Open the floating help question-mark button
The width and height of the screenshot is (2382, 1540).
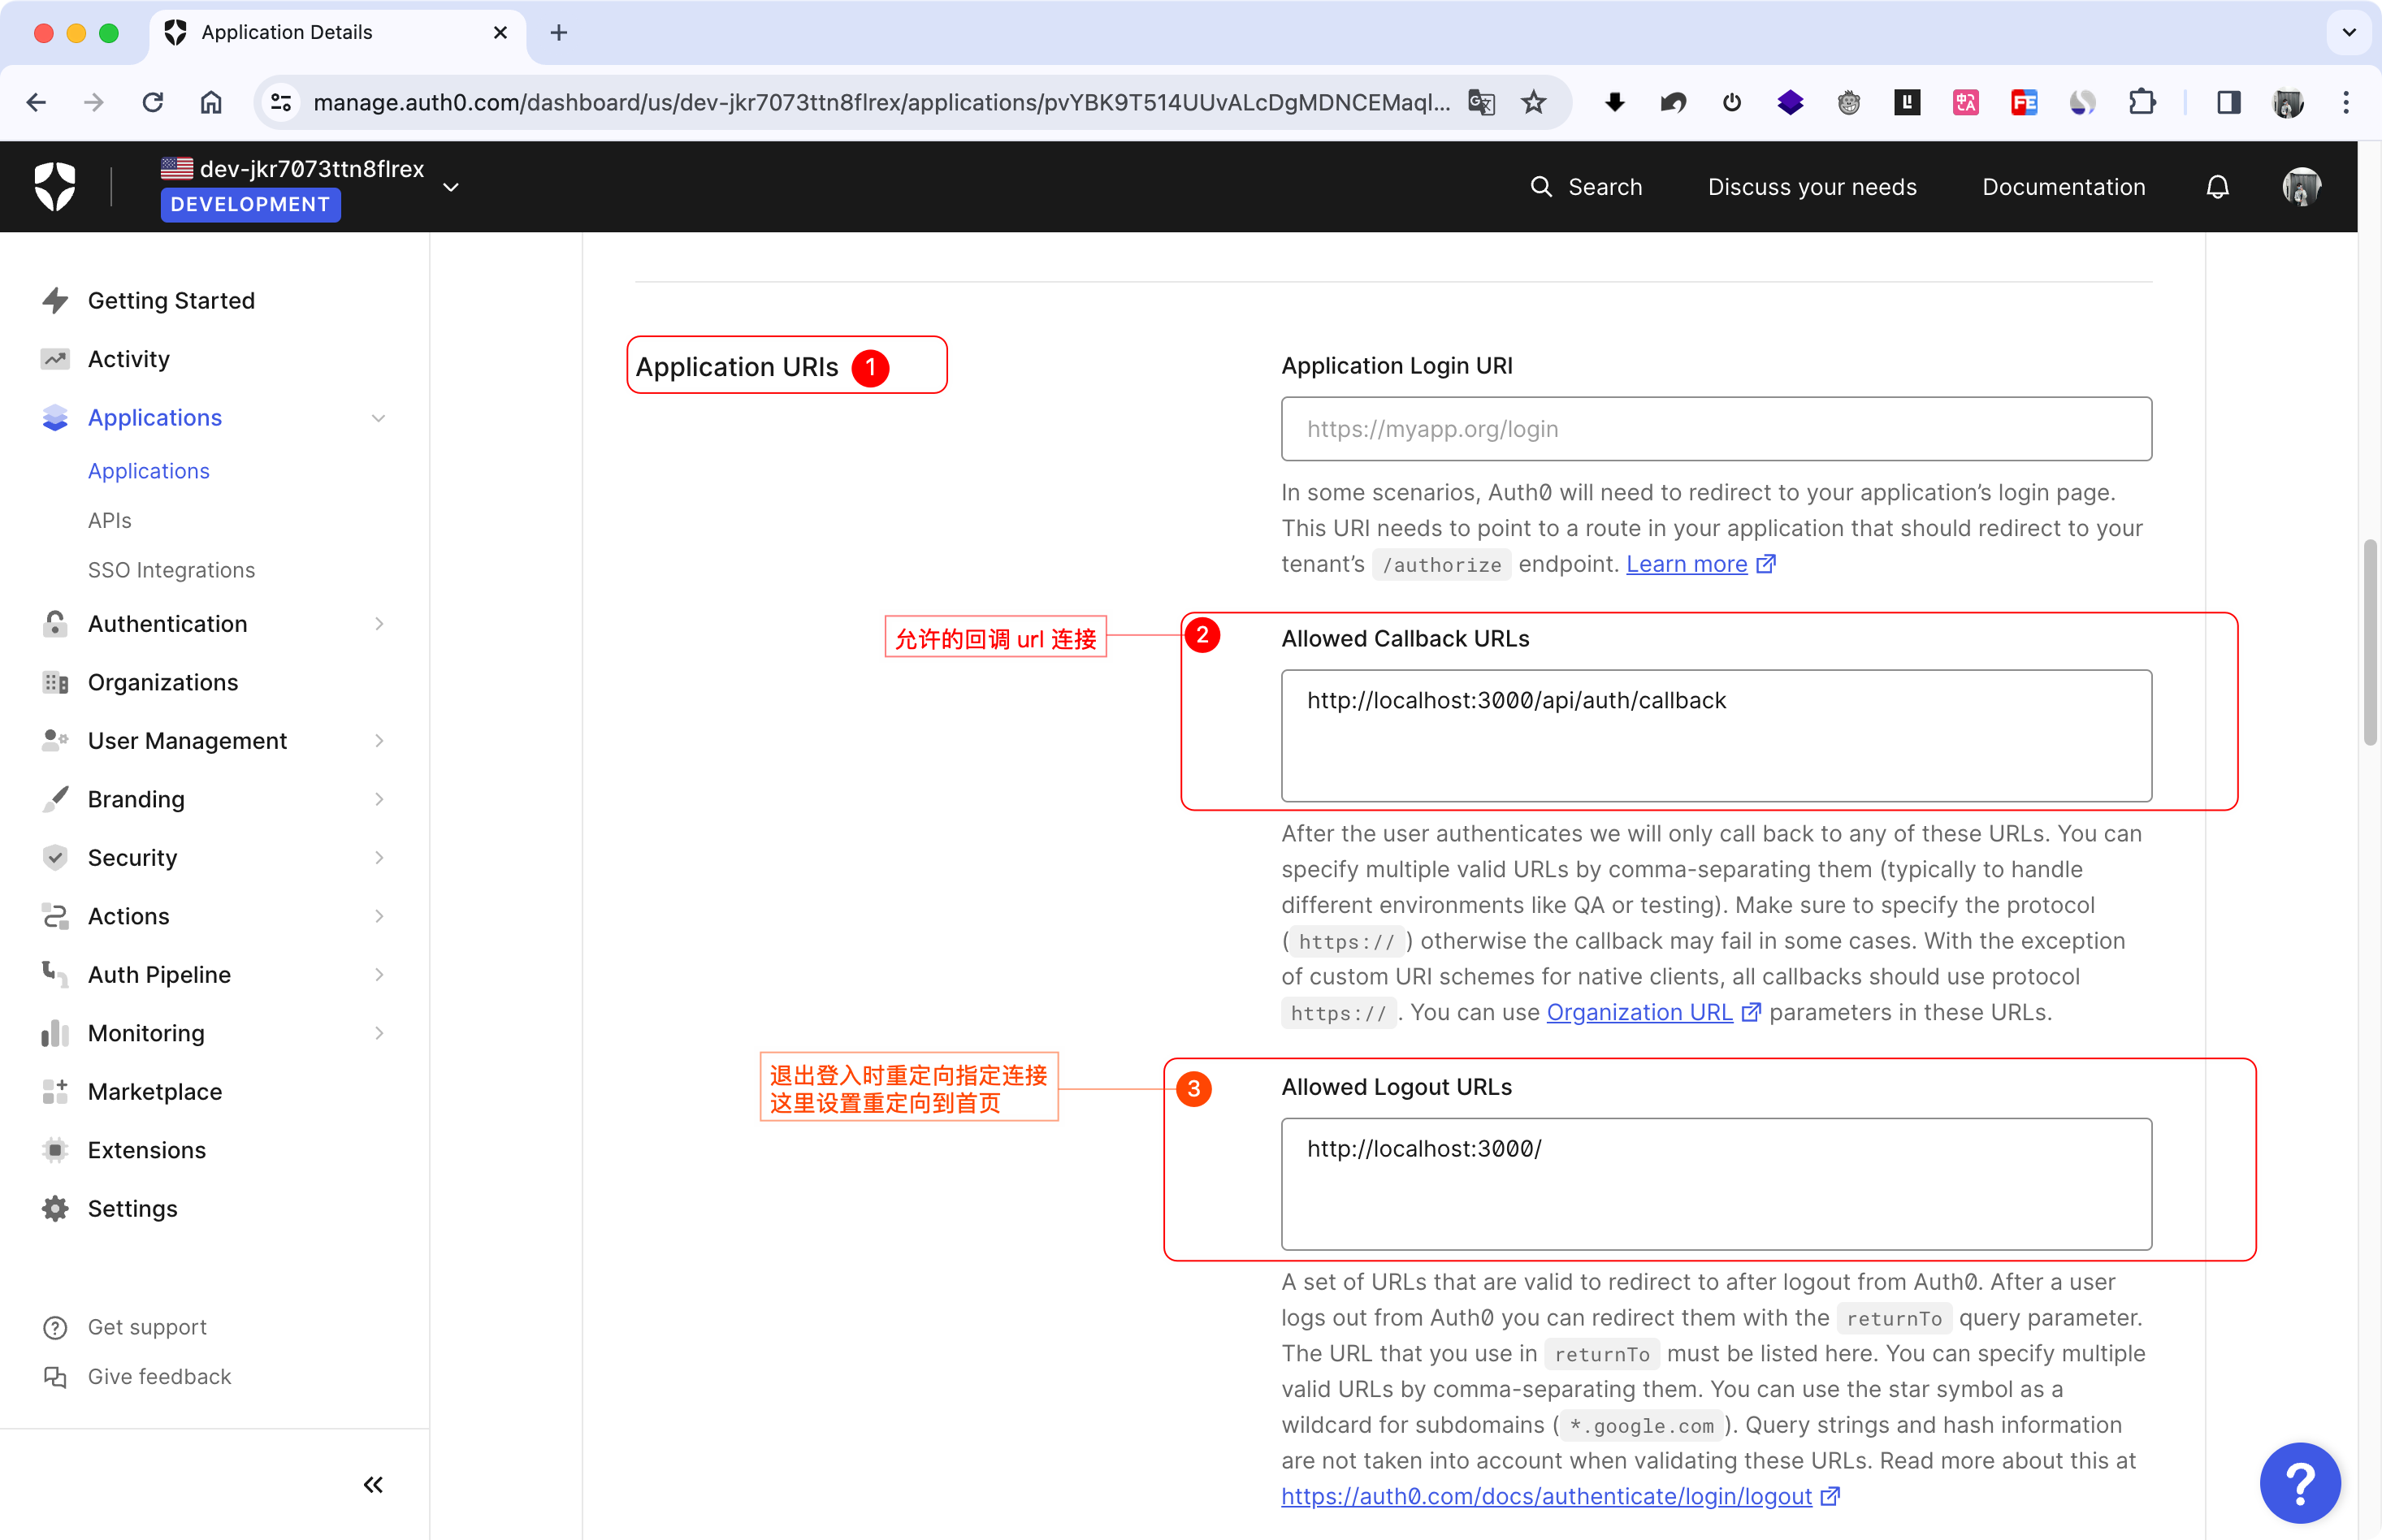click(2300, 1483)
